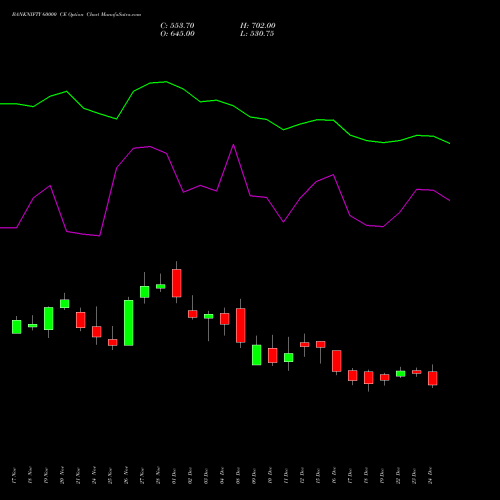This screenshot has width=500, height=500.
Task: Click the 01 Dec date label
Action: tap(174, 476)
